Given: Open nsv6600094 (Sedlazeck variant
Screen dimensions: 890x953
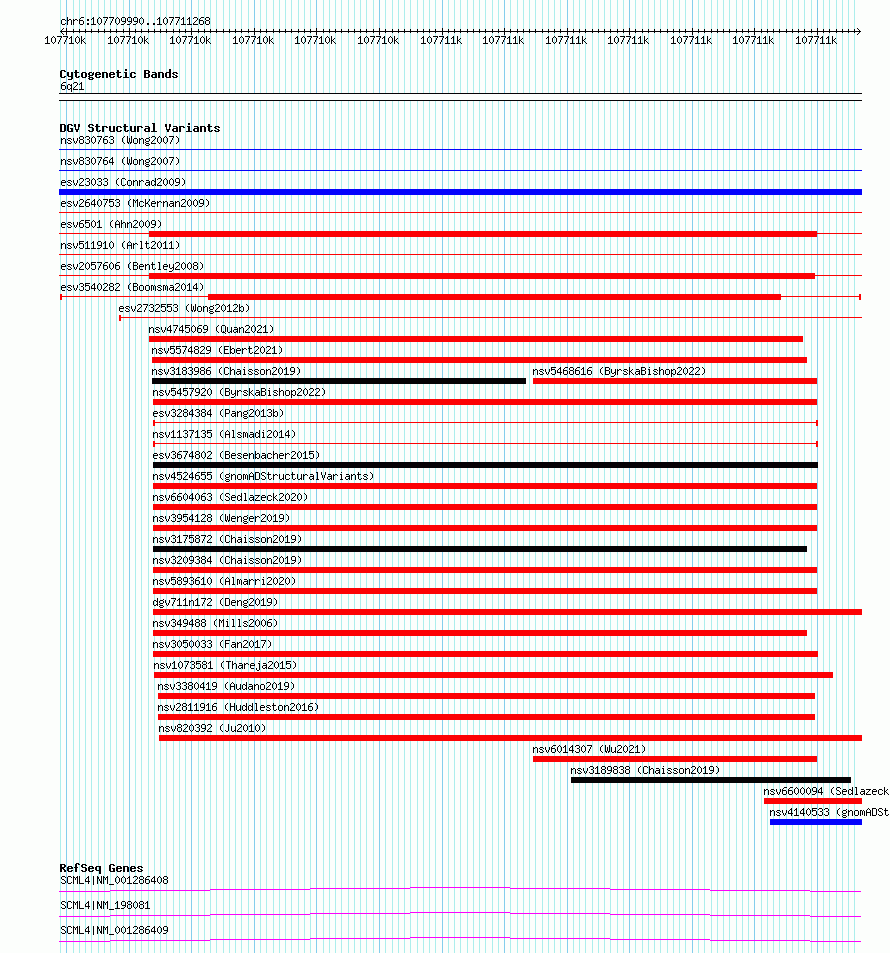Looking at the screenshot, I should pyautogui.click(x=826, y=791).
